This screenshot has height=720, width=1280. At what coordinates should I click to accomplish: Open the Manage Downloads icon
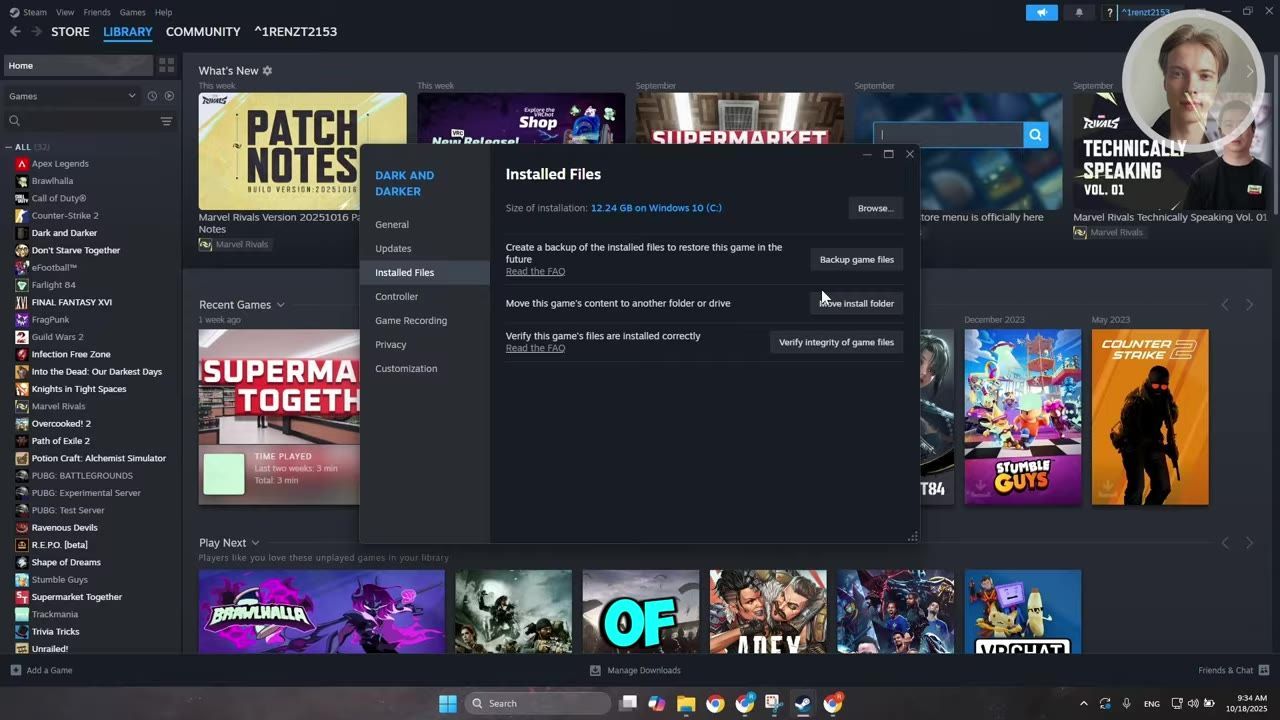pyautogui.click(x=595, y=670)
